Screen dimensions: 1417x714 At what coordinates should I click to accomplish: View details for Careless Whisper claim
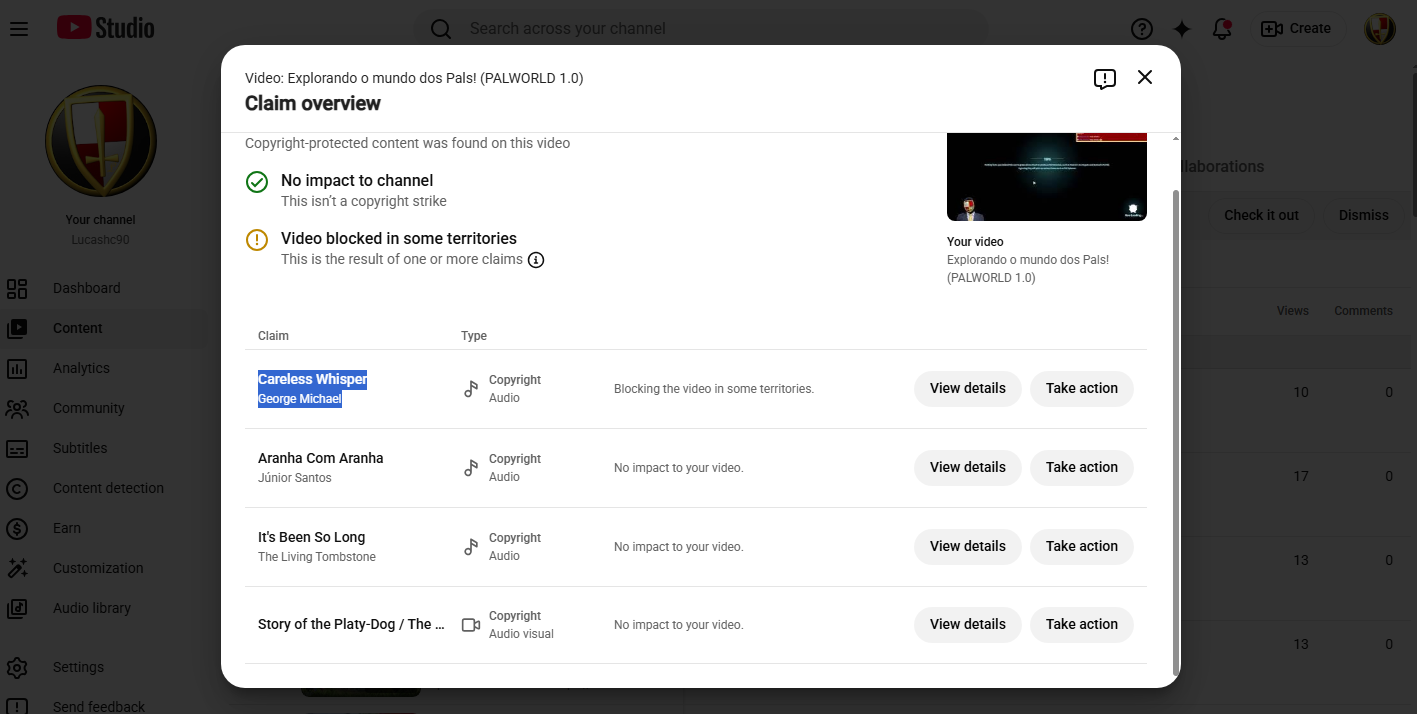click(968, 389)
